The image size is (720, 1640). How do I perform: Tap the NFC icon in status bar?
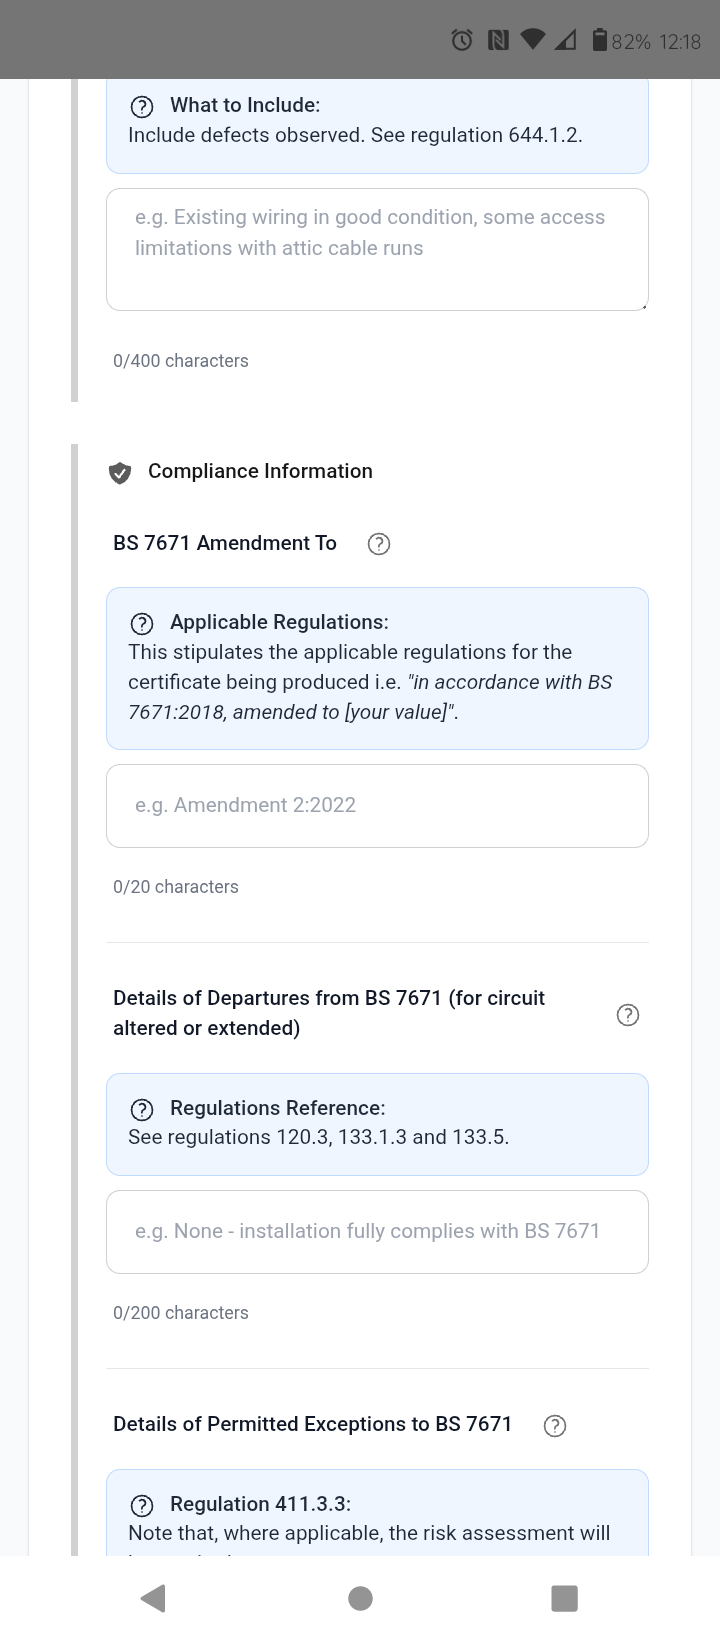coord(497,40)
